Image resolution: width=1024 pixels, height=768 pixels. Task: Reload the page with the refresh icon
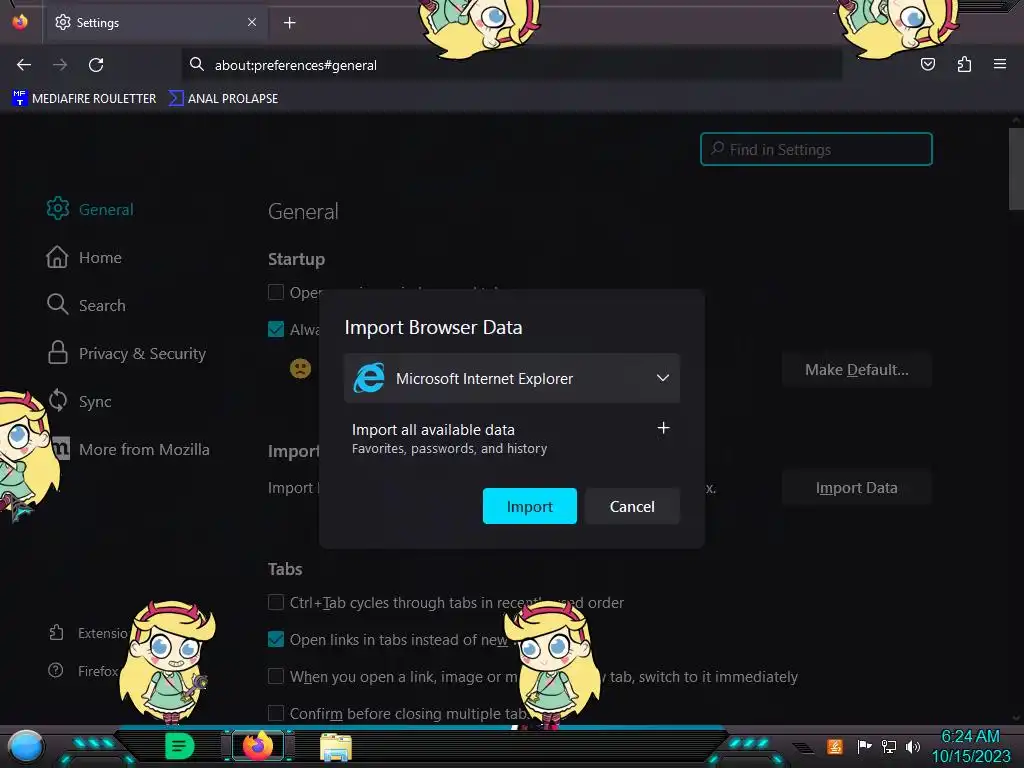[96, 65]
